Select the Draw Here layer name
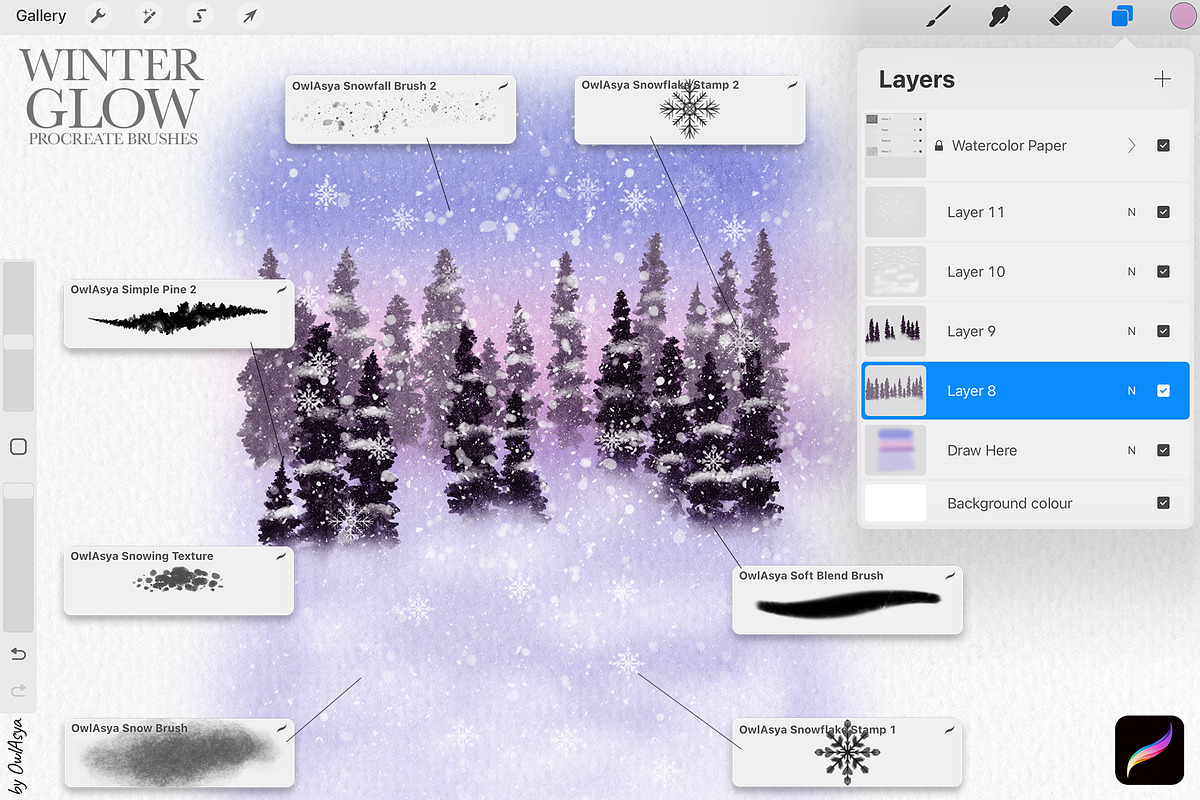 (x=982, y=450)
